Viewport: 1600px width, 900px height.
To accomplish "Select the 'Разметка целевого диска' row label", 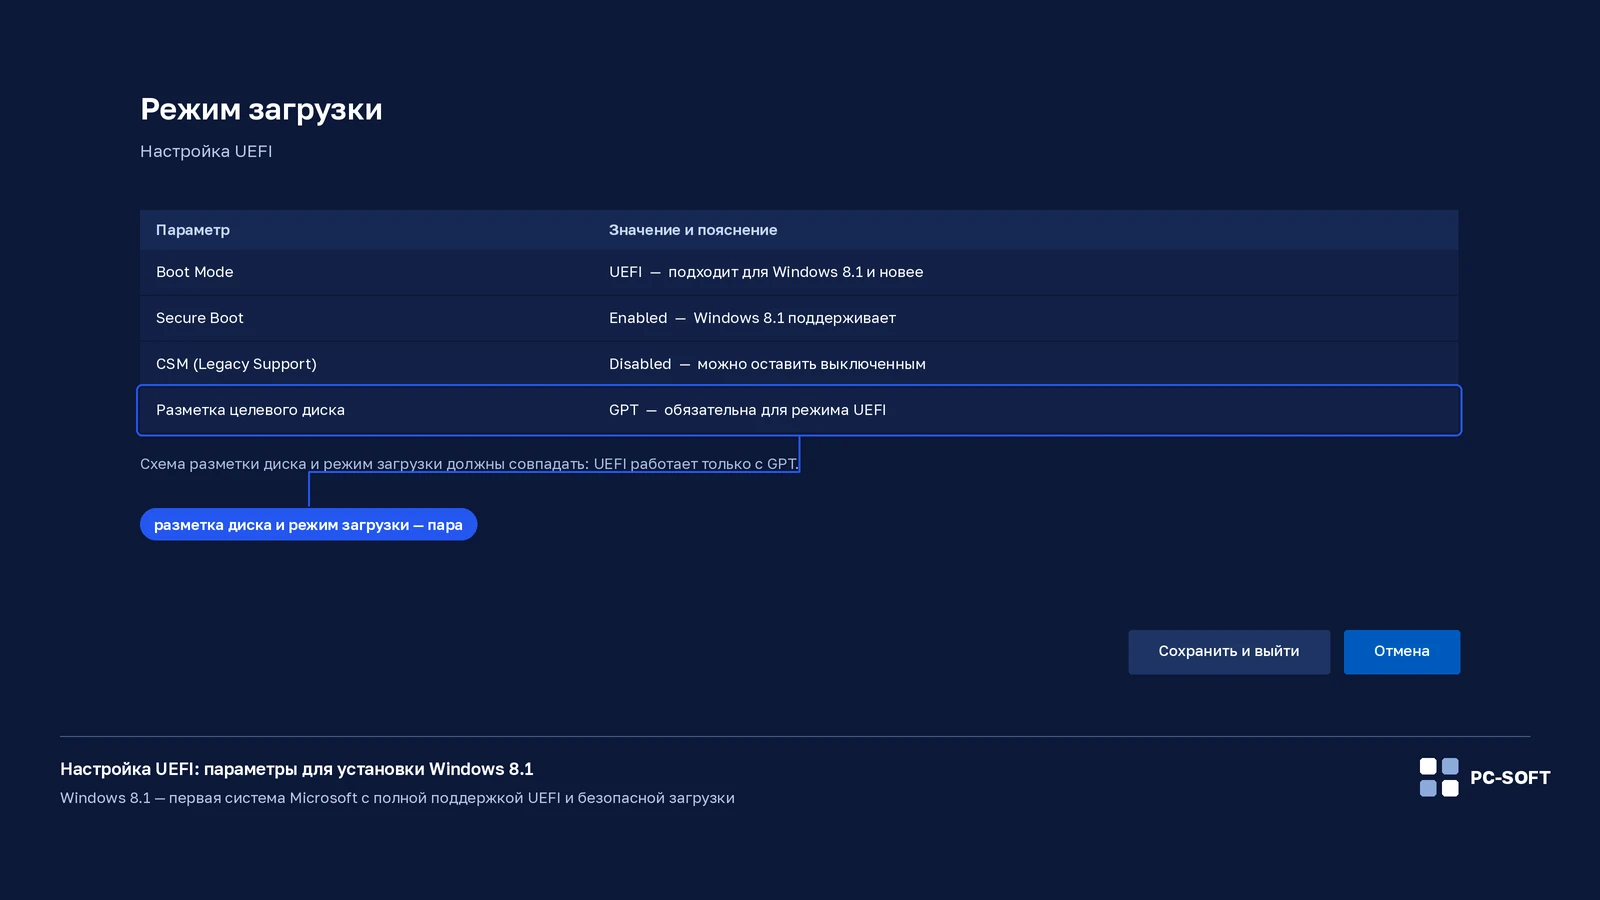I will [250, 410].
